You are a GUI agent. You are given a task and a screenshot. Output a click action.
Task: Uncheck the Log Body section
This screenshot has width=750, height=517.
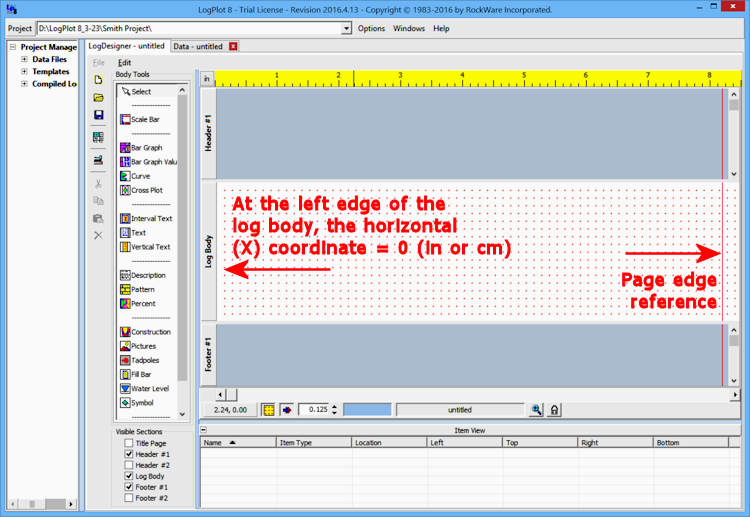pyautogui.click(x=129, y=476)
